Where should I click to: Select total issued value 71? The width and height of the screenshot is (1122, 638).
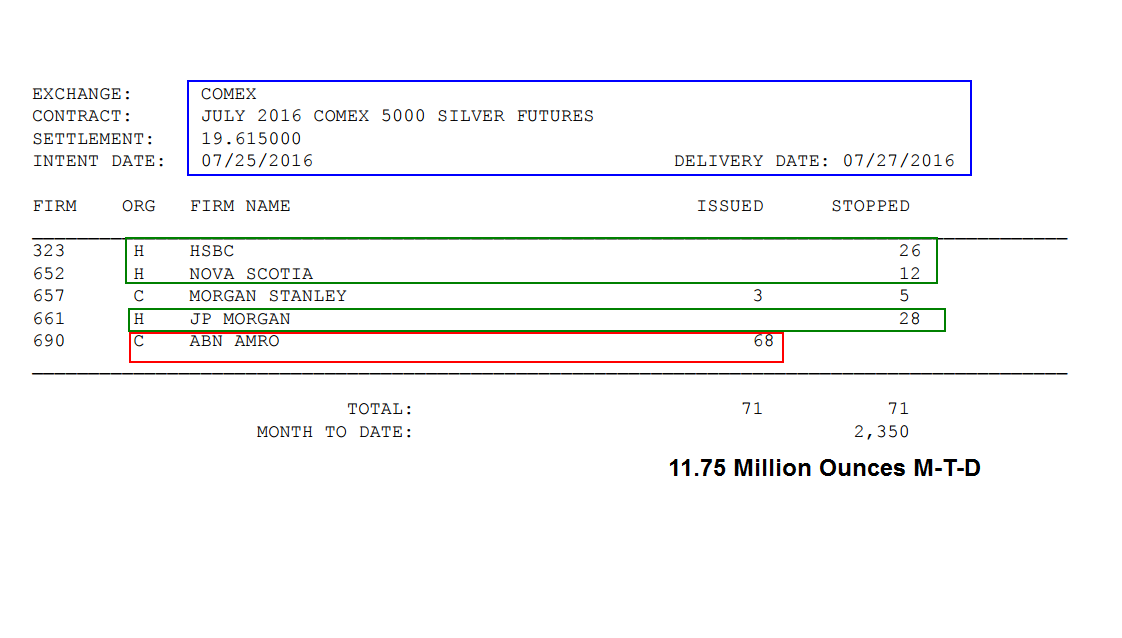coord(752,409)
